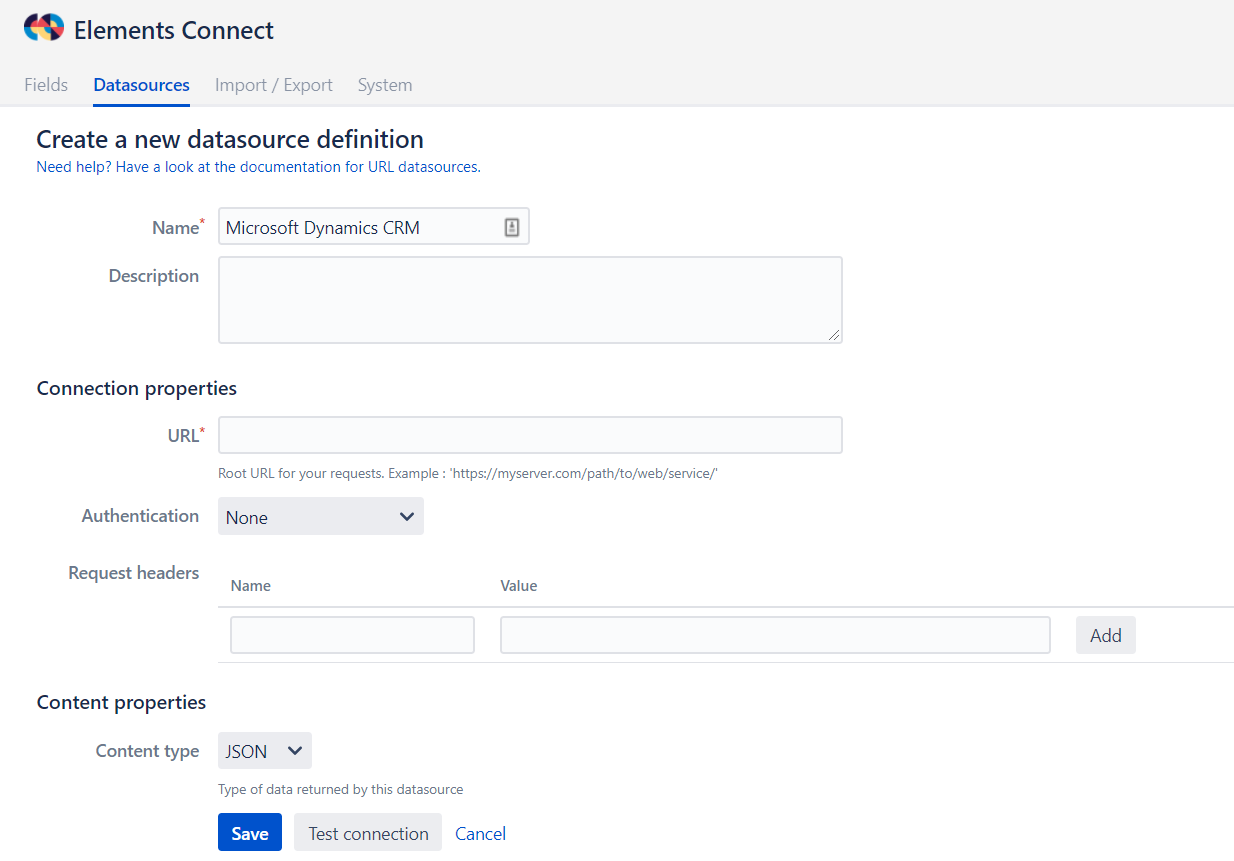Focus the request header Value input
Screen dimensions: 1234x861
[x=775, y=635]
